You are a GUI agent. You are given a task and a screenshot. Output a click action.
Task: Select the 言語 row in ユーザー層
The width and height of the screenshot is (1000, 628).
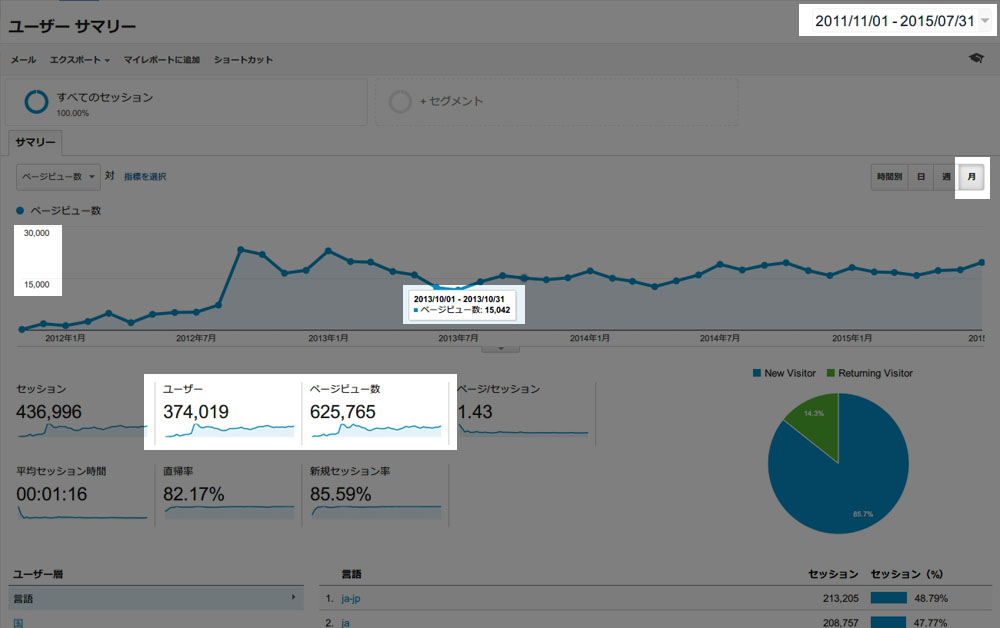pos(156,598)
